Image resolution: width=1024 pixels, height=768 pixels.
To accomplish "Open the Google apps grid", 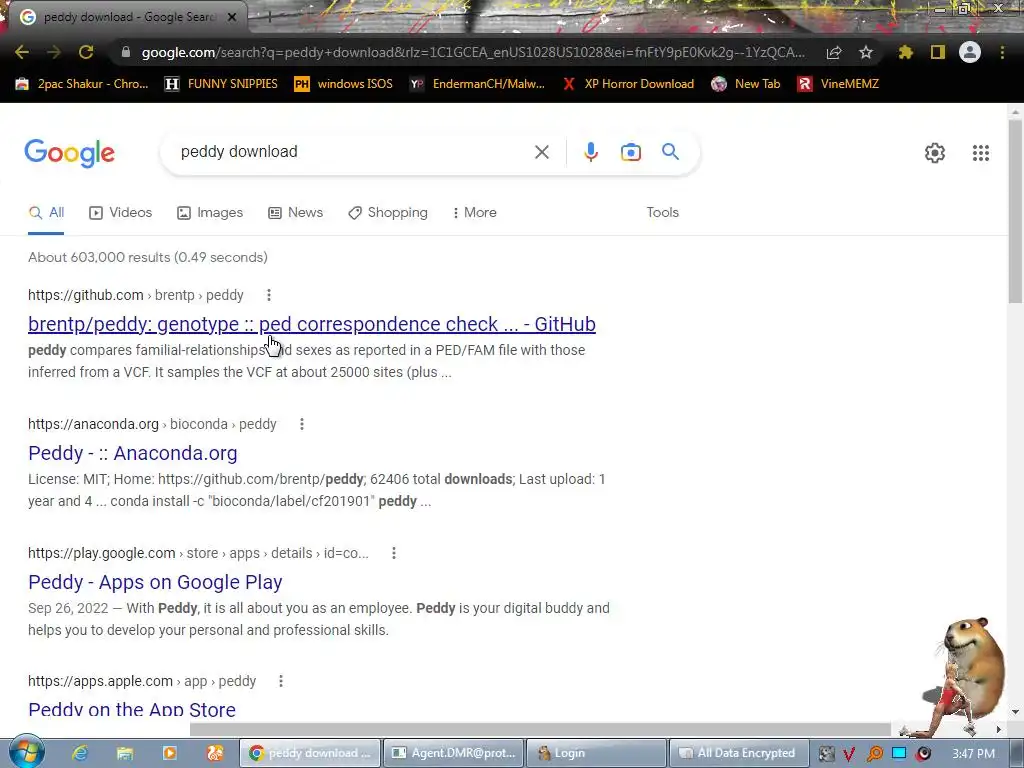I will tap(980, 153).
